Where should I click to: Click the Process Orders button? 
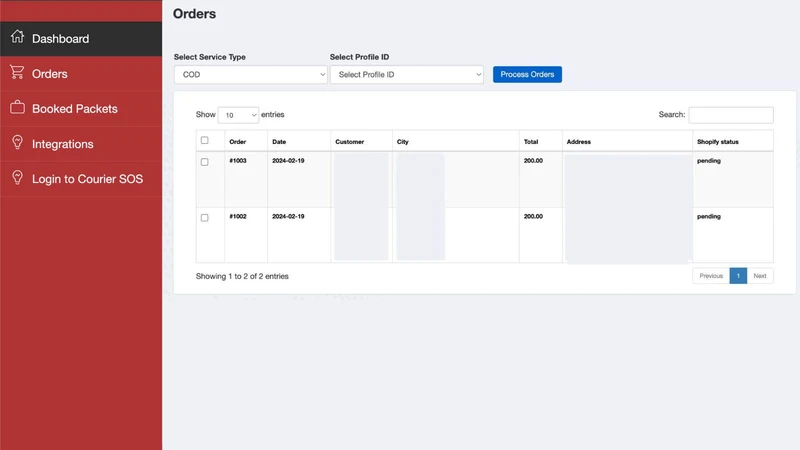pyautogui.click(x=527, y=74)
